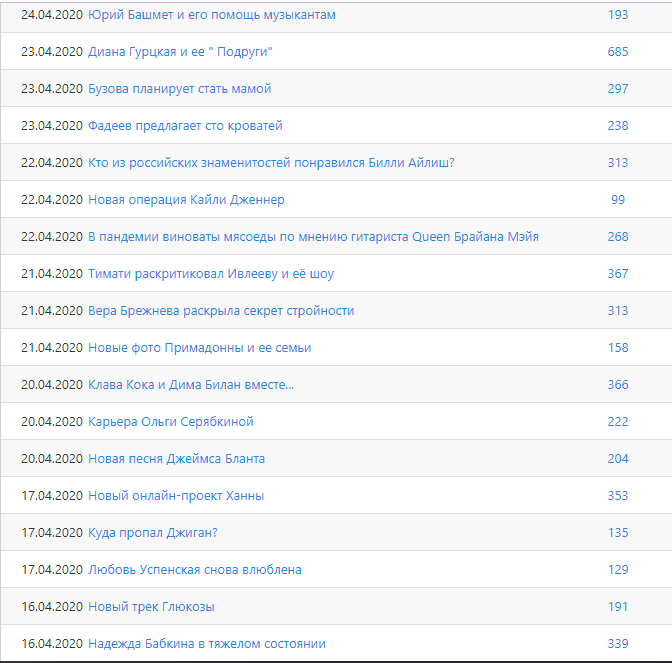Open article about Билли Айлиш and Russian celebrities
The image size is (672, 663).
271,163
